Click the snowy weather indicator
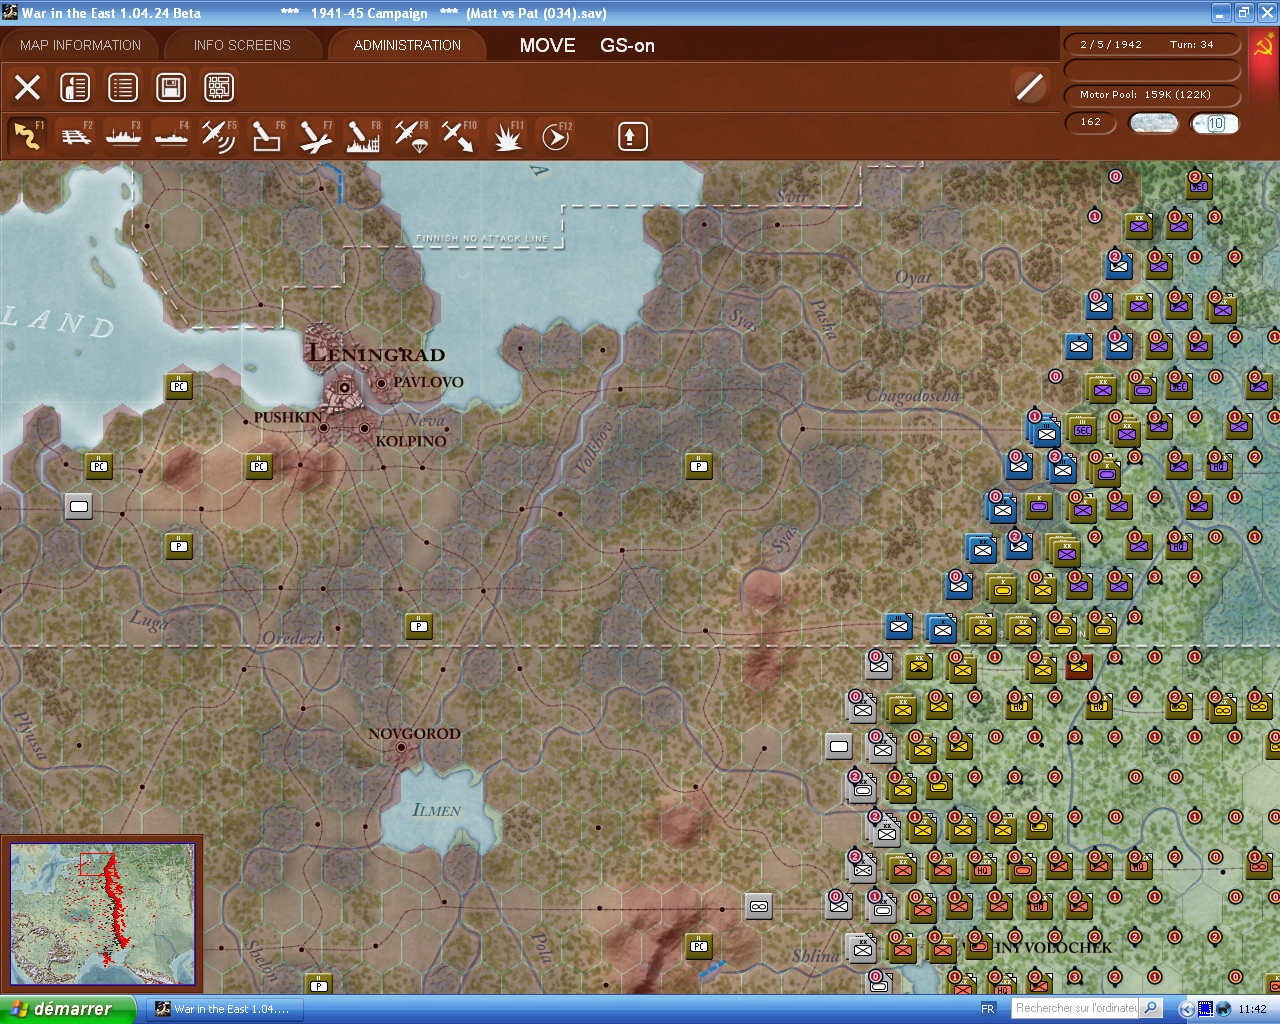This screenshot has height=1024, width=1280. (1154, 123)
